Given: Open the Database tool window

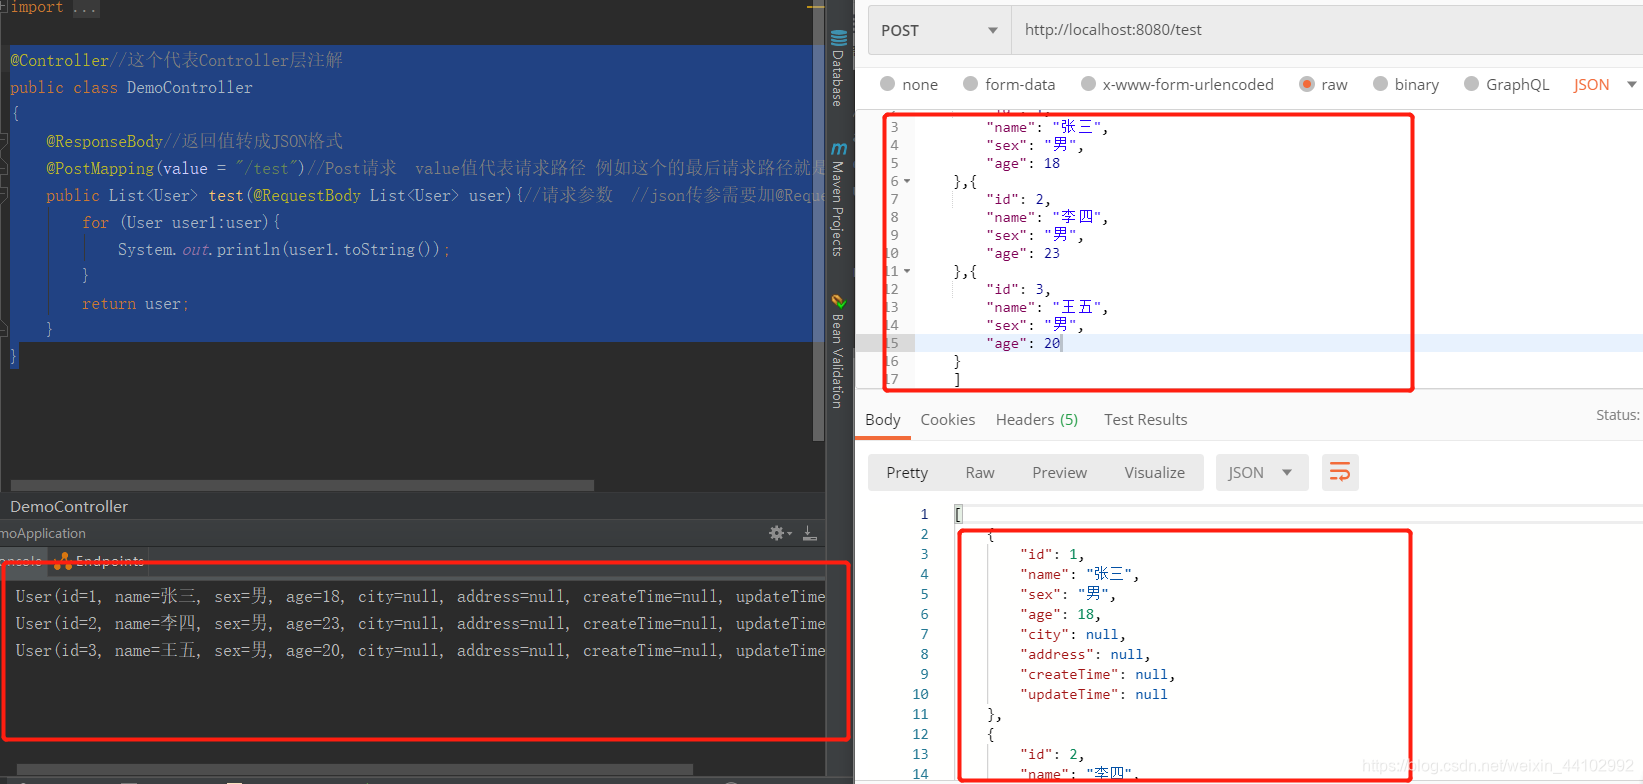Looking at the screenshot, I should point(838,68).
